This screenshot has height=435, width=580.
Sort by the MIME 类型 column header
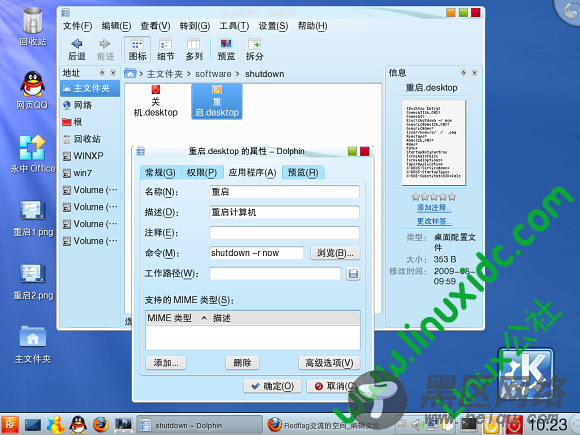(178, 318)
